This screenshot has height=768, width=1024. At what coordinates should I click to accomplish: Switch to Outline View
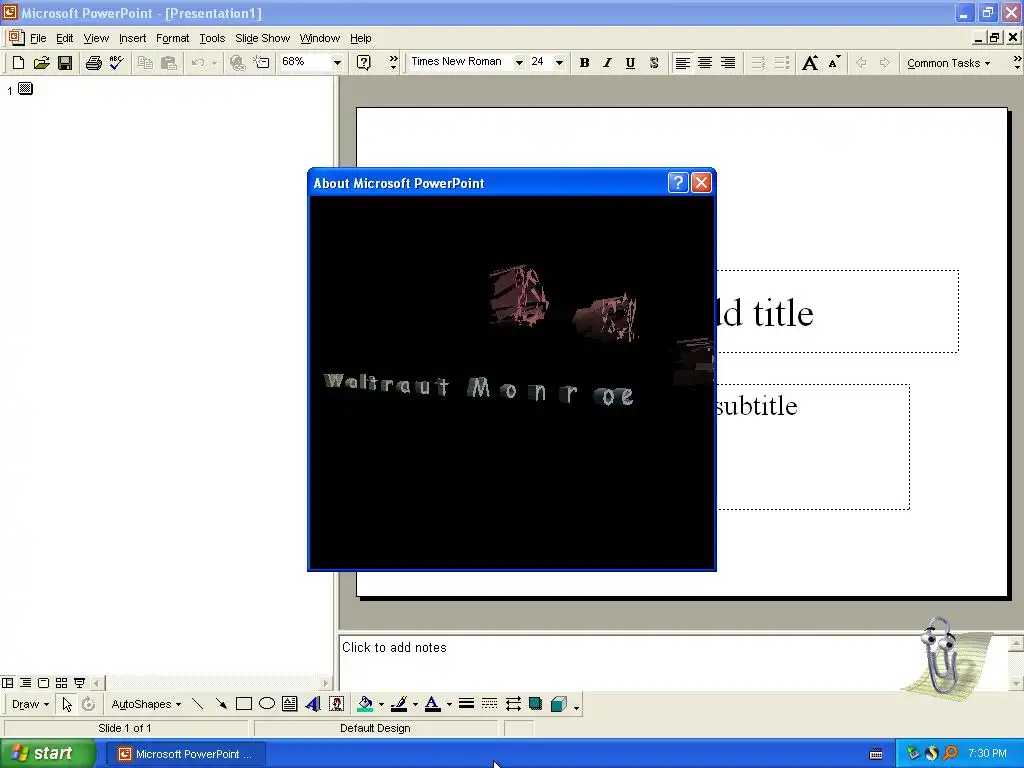tap(25, 683)
